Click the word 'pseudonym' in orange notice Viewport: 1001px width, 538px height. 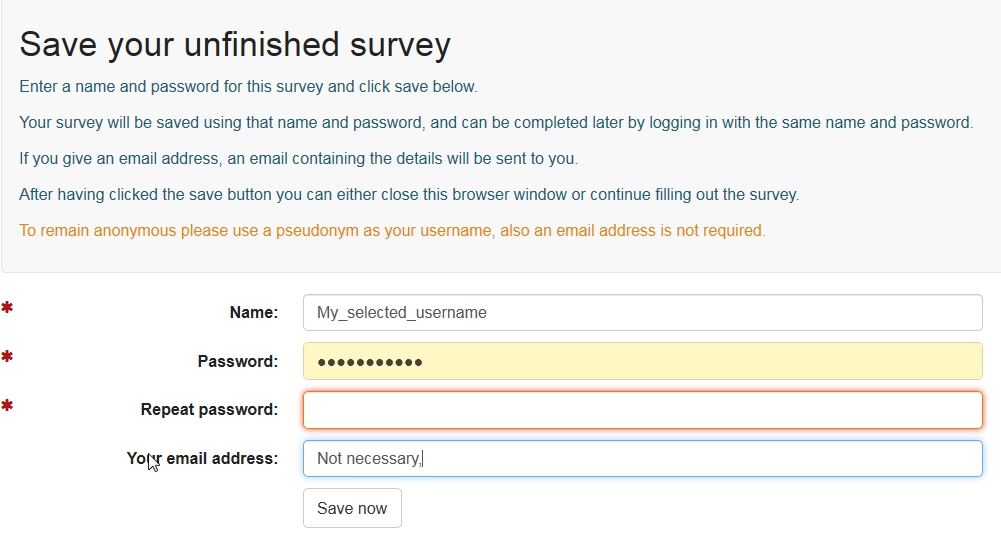pyautogui.click(x=319, y=230)
